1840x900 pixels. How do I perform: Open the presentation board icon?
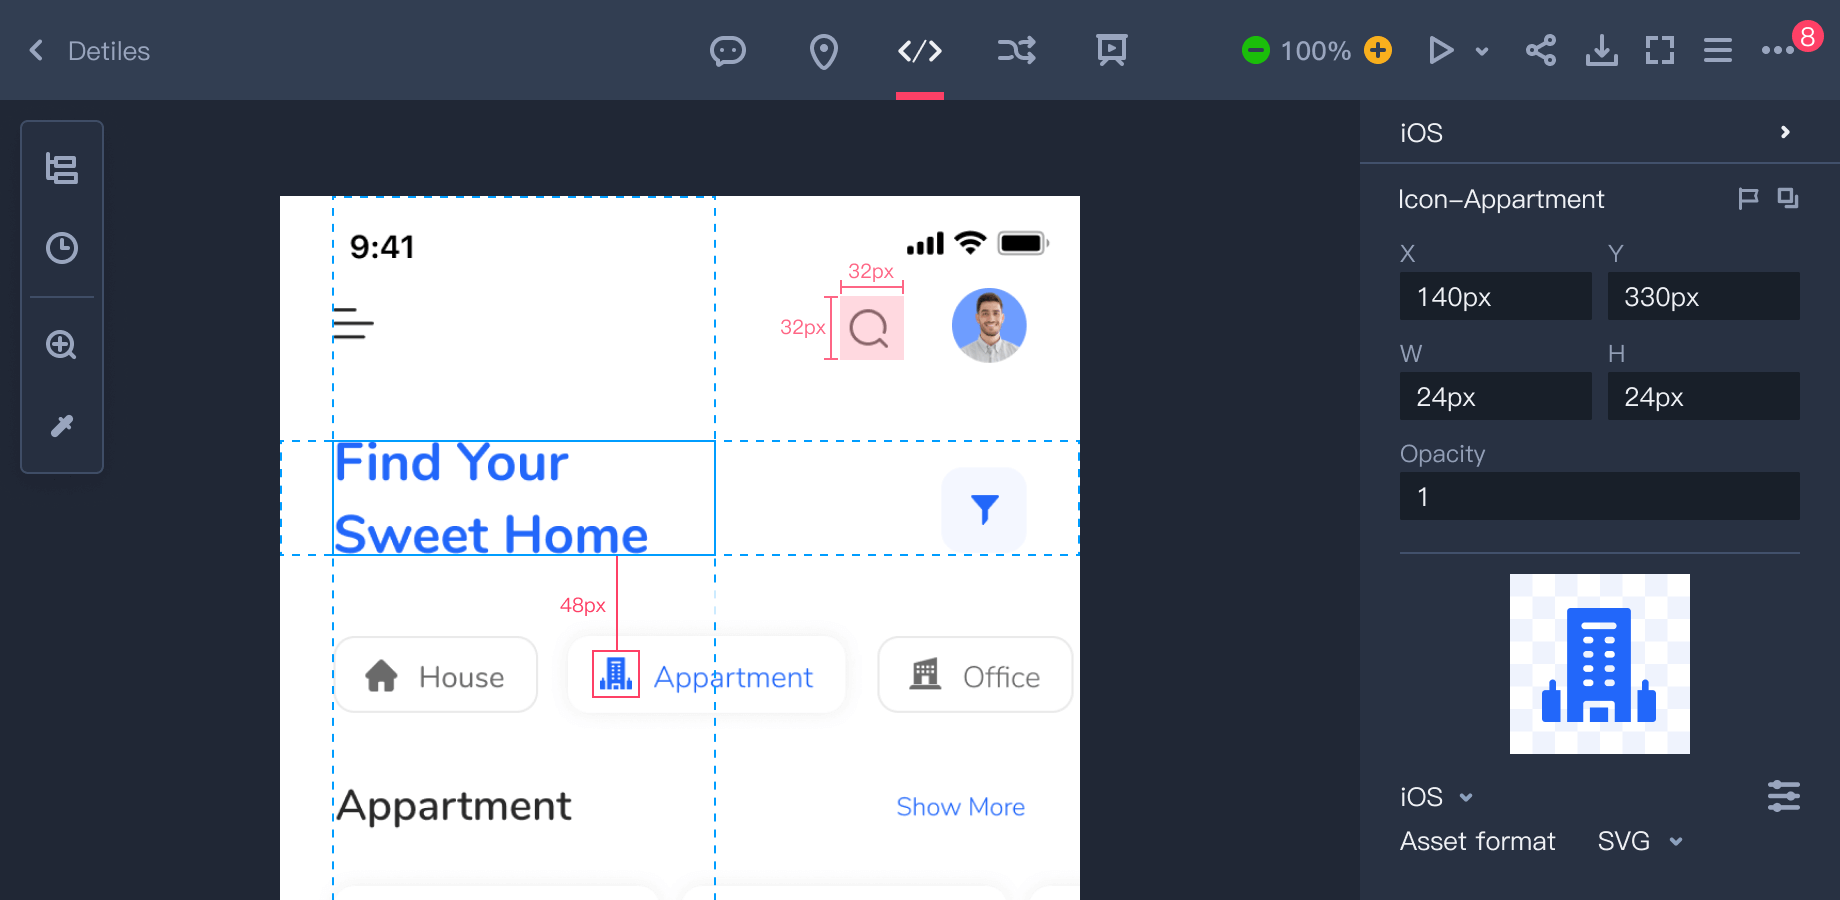tap(1111, 50)
